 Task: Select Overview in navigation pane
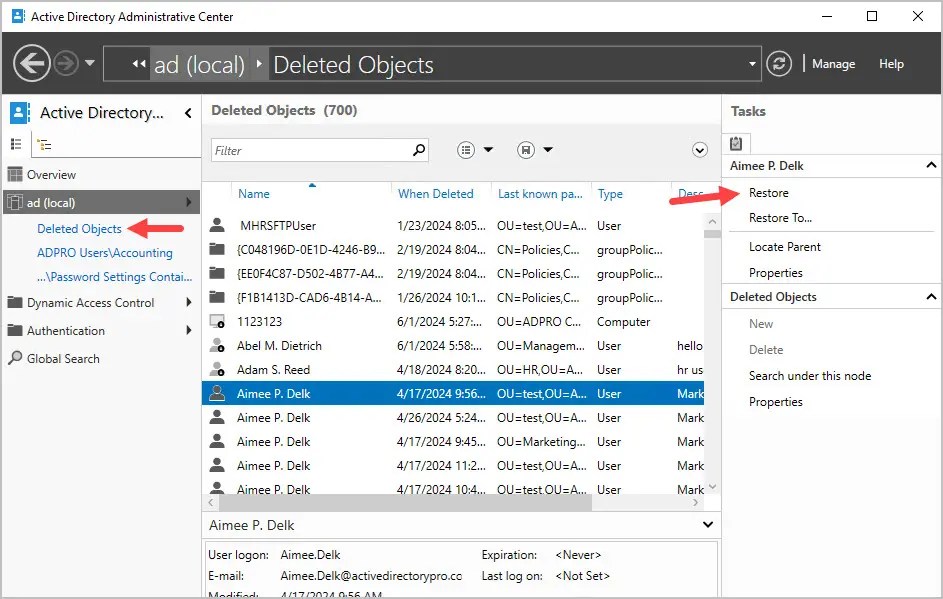coord(51,175)
